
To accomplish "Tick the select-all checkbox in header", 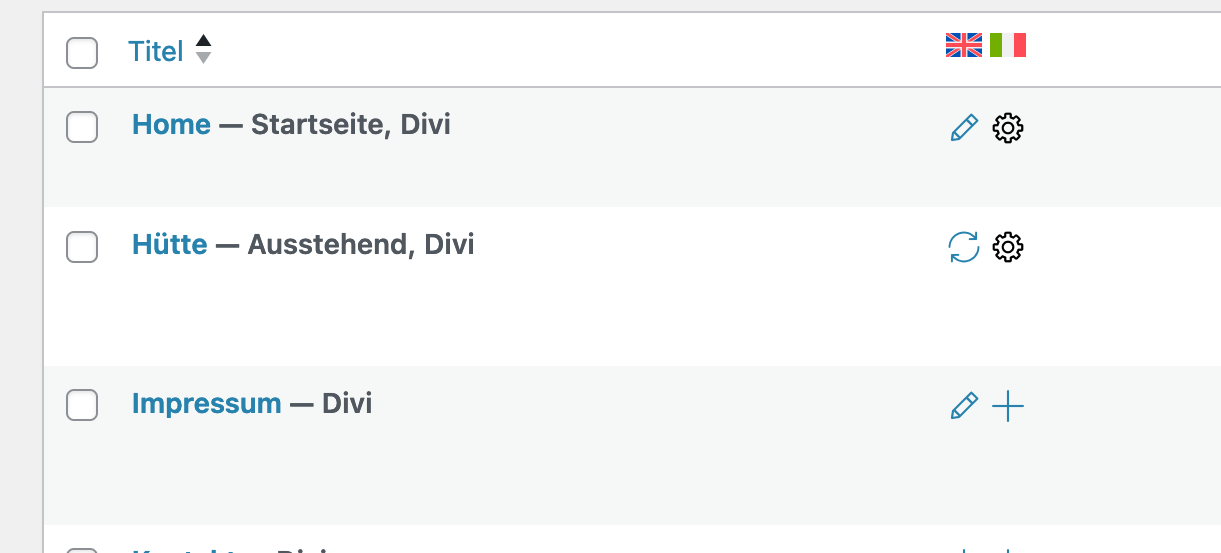I will point(82,52).
